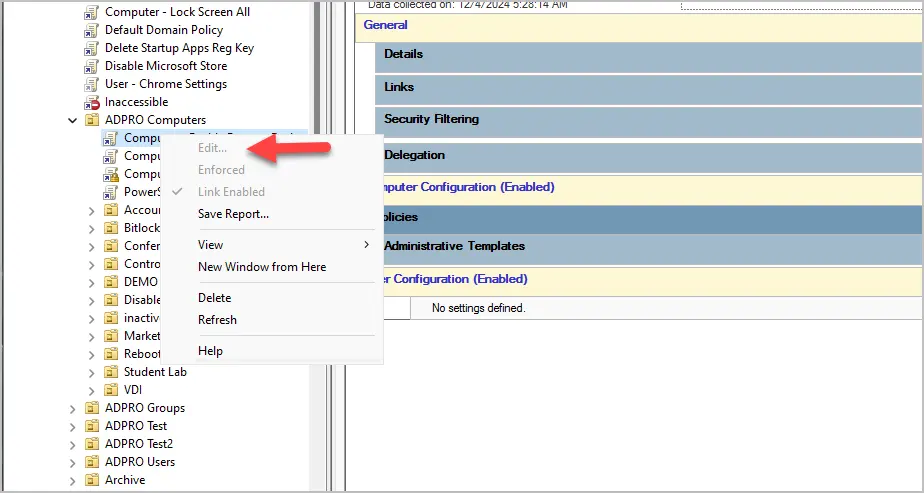The image size is (924, 493).
Task: Choose Save Report from context menu
Action: (x=233, y=214)
